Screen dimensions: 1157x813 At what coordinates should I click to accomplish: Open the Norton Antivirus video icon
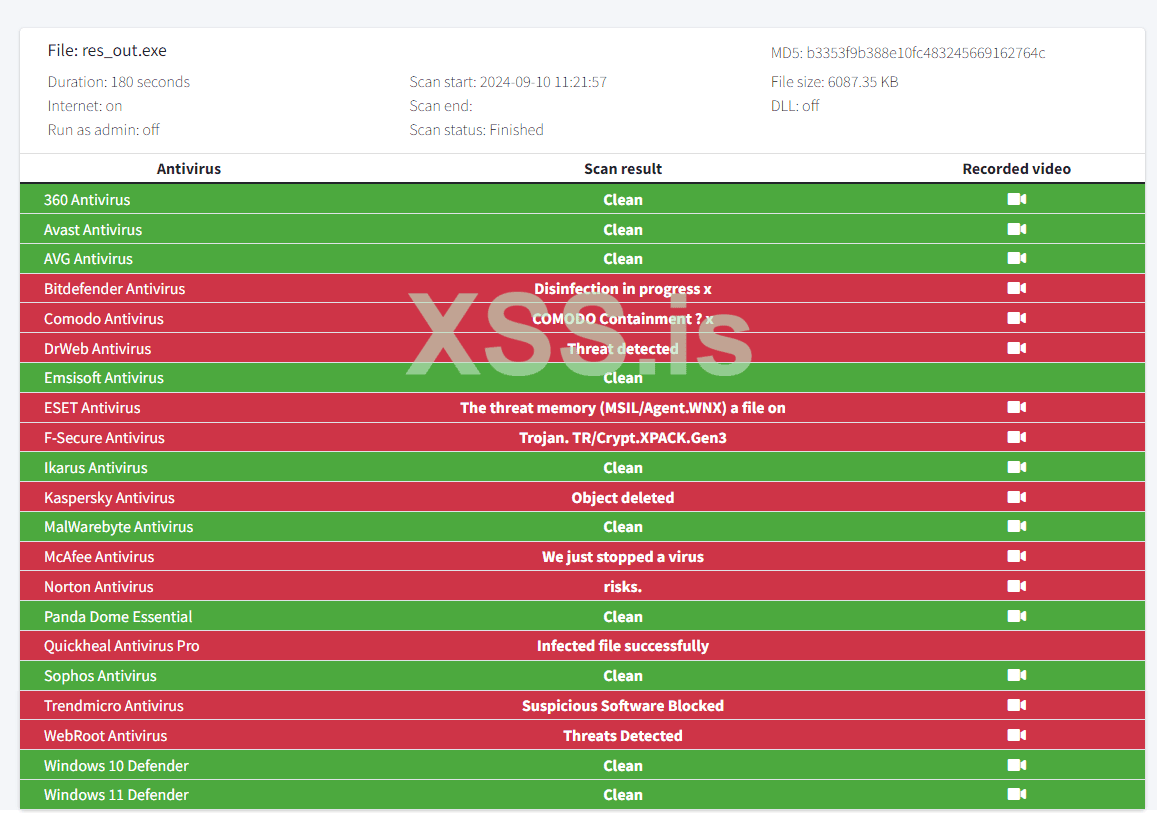(x=1016, y=586)
